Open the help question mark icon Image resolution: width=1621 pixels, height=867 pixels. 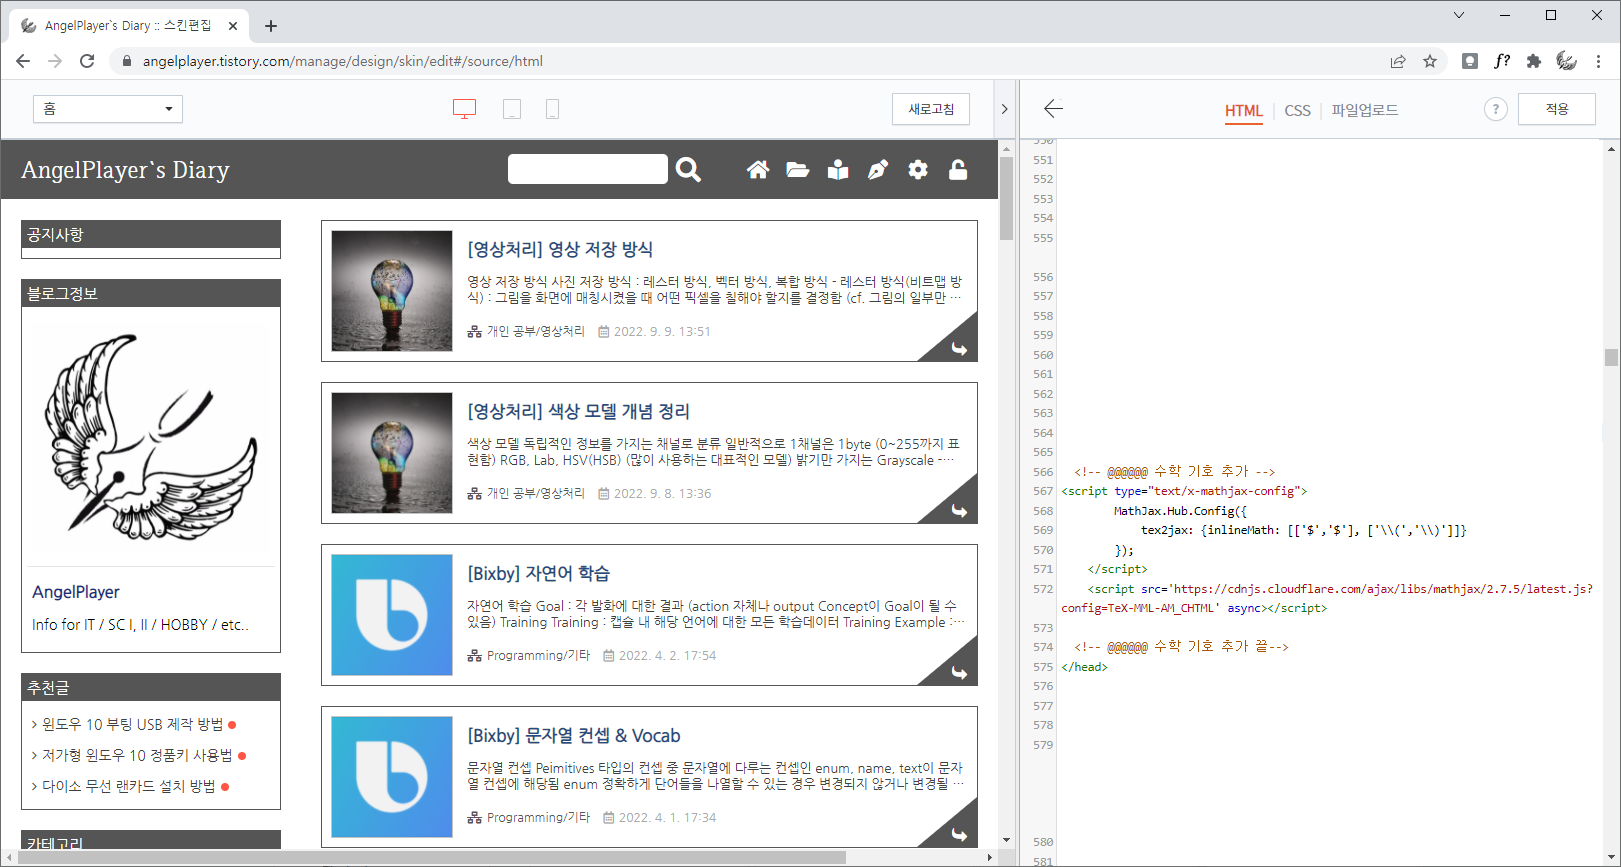(1495, 109)
